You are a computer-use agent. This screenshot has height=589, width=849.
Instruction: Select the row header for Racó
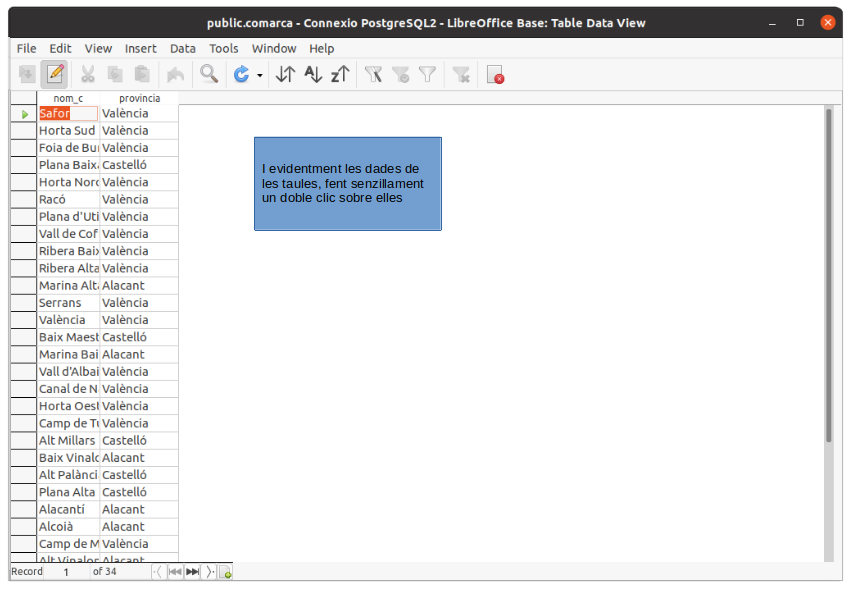24,199
